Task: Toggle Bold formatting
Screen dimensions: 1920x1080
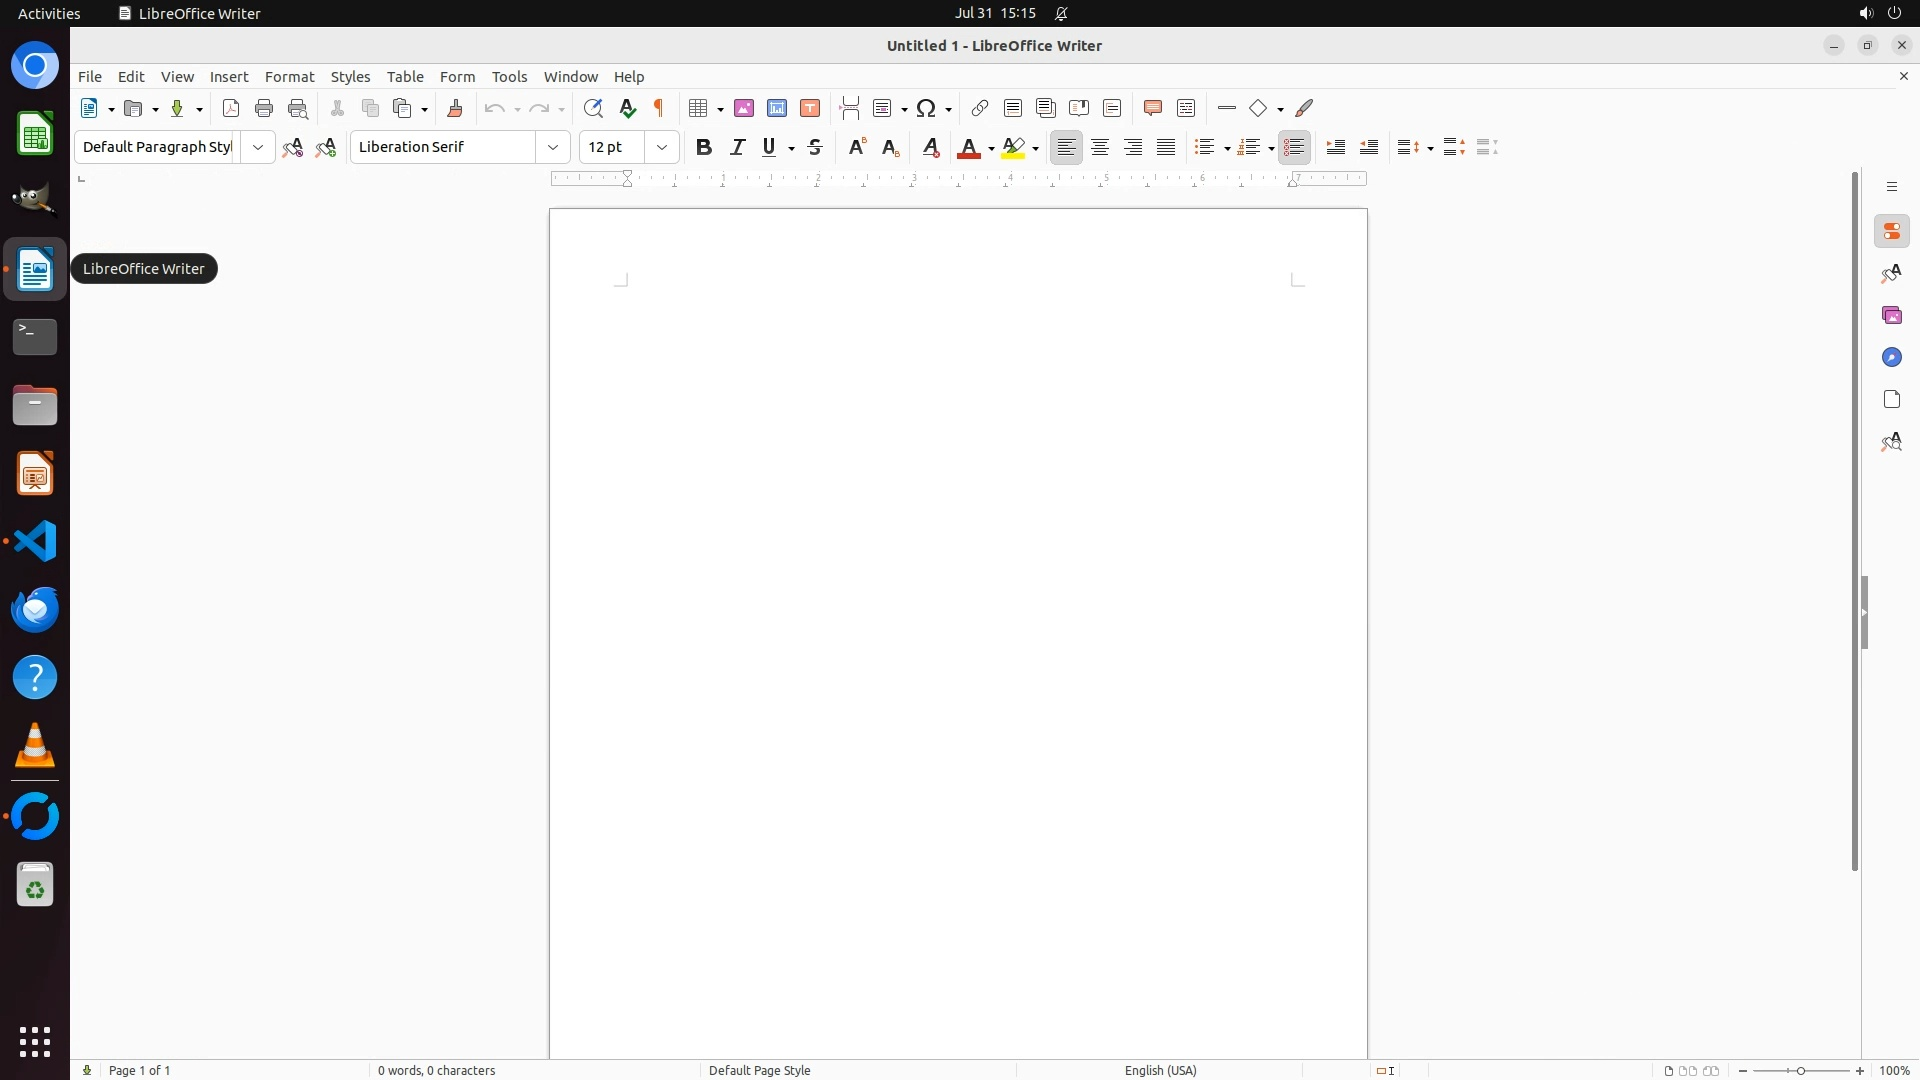Action: pos(704,147)
